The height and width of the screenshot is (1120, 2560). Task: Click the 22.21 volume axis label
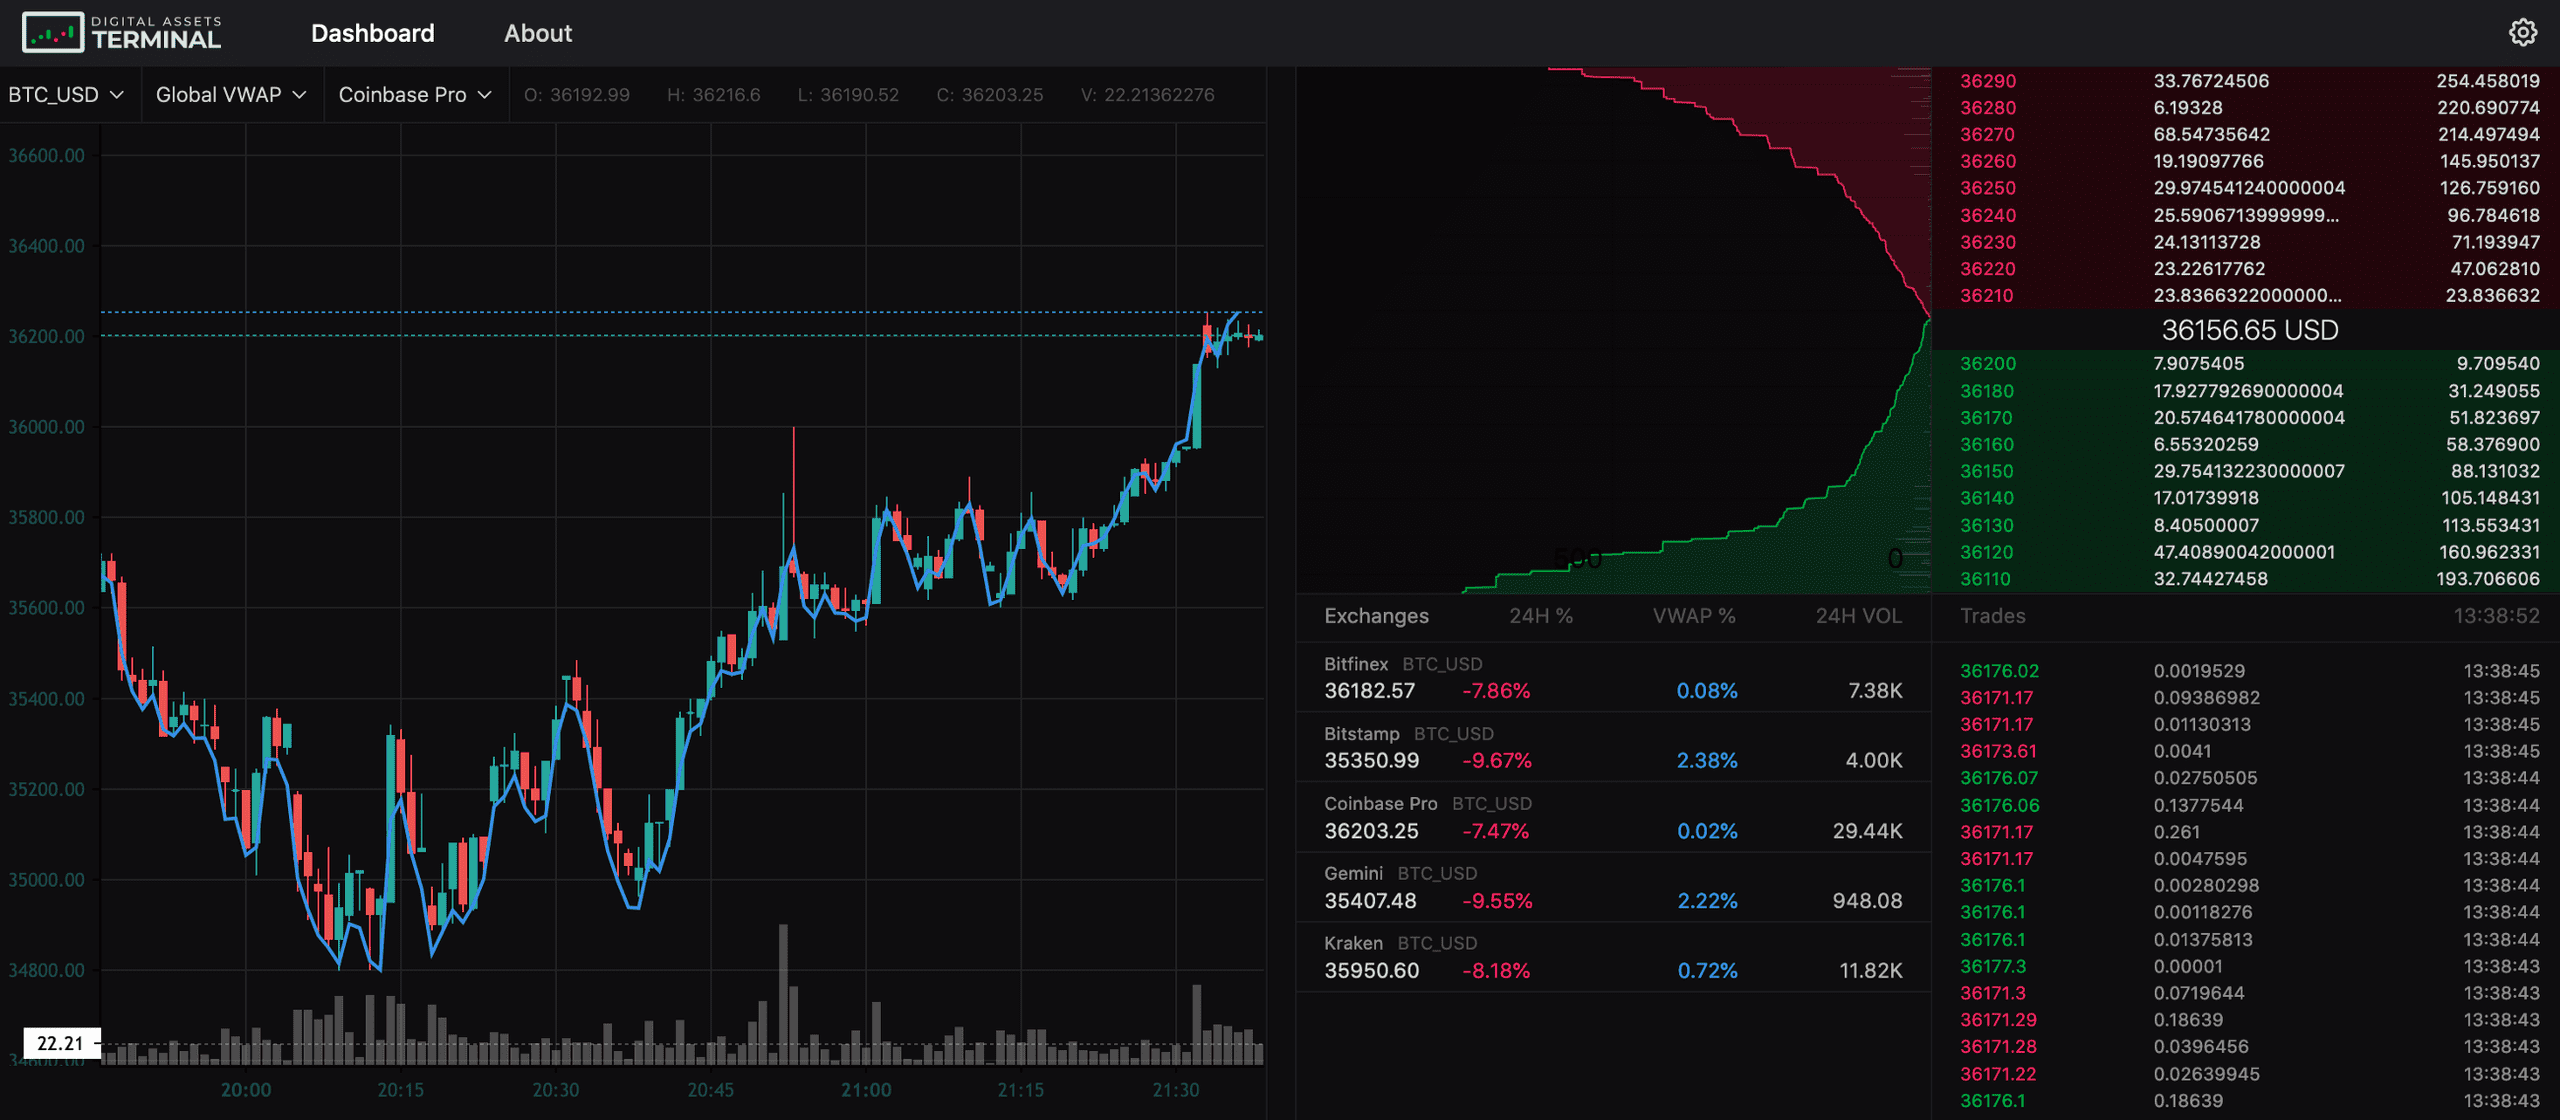point(61,1043)
